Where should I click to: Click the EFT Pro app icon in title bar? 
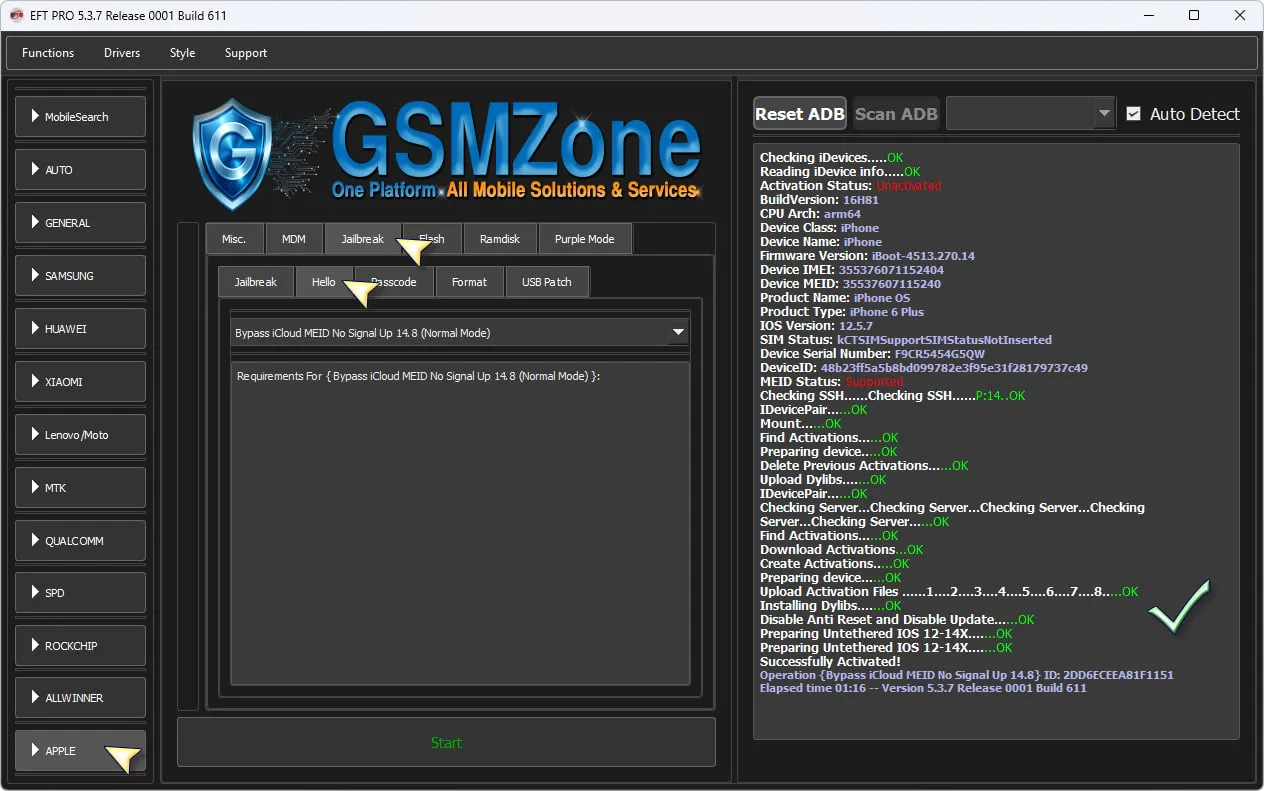tap(17, 15)
